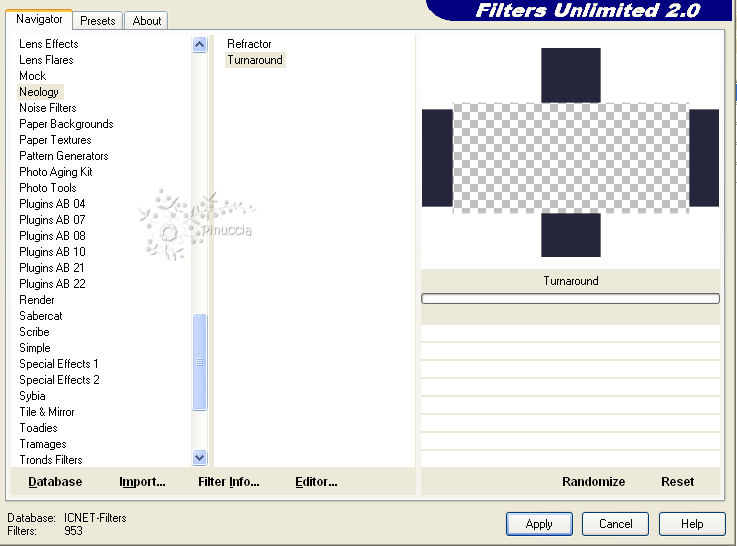
Task: Choose the Refractor filter
Action: (x=249, y=44)
